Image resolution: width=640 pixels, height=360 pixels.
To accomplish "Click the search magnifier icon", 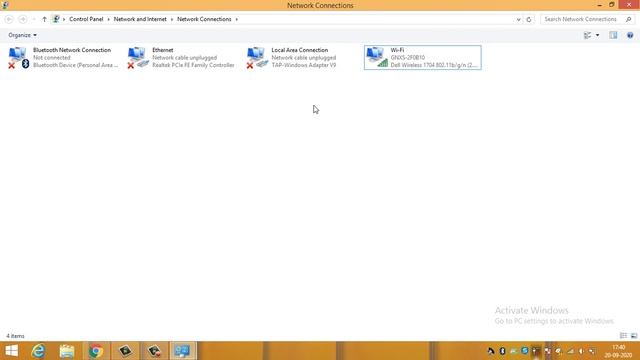I will coord(629,19).
